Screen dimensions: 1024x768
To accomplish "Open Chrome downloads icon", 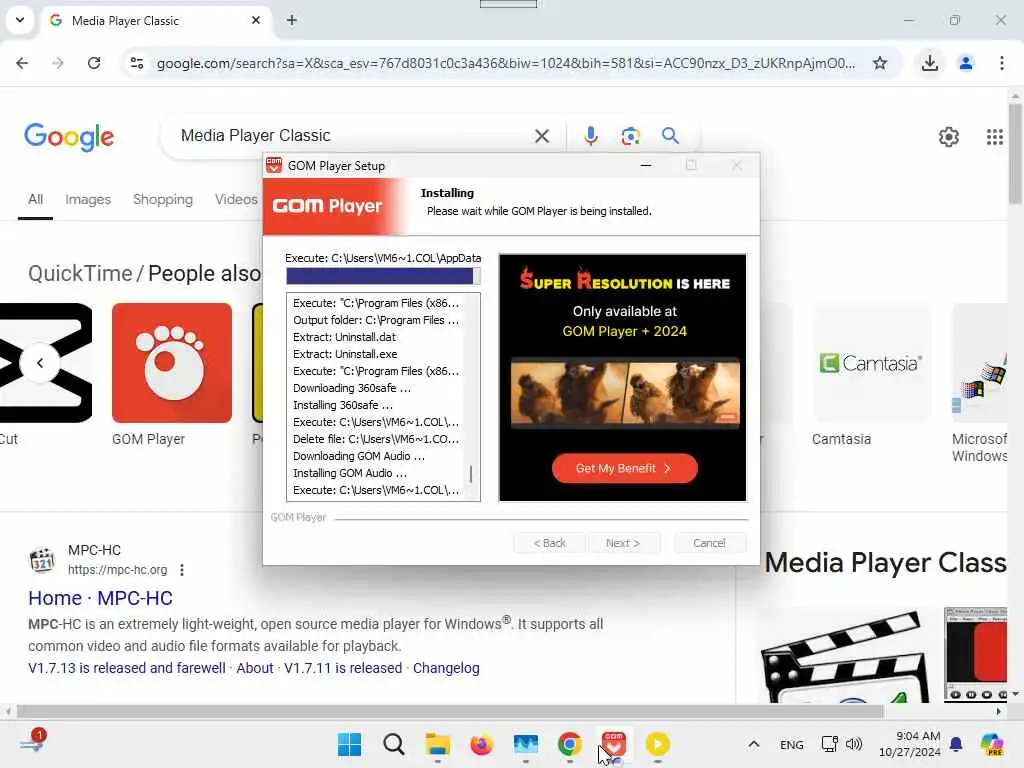I will pyautogui.click(x=930, y=63).
